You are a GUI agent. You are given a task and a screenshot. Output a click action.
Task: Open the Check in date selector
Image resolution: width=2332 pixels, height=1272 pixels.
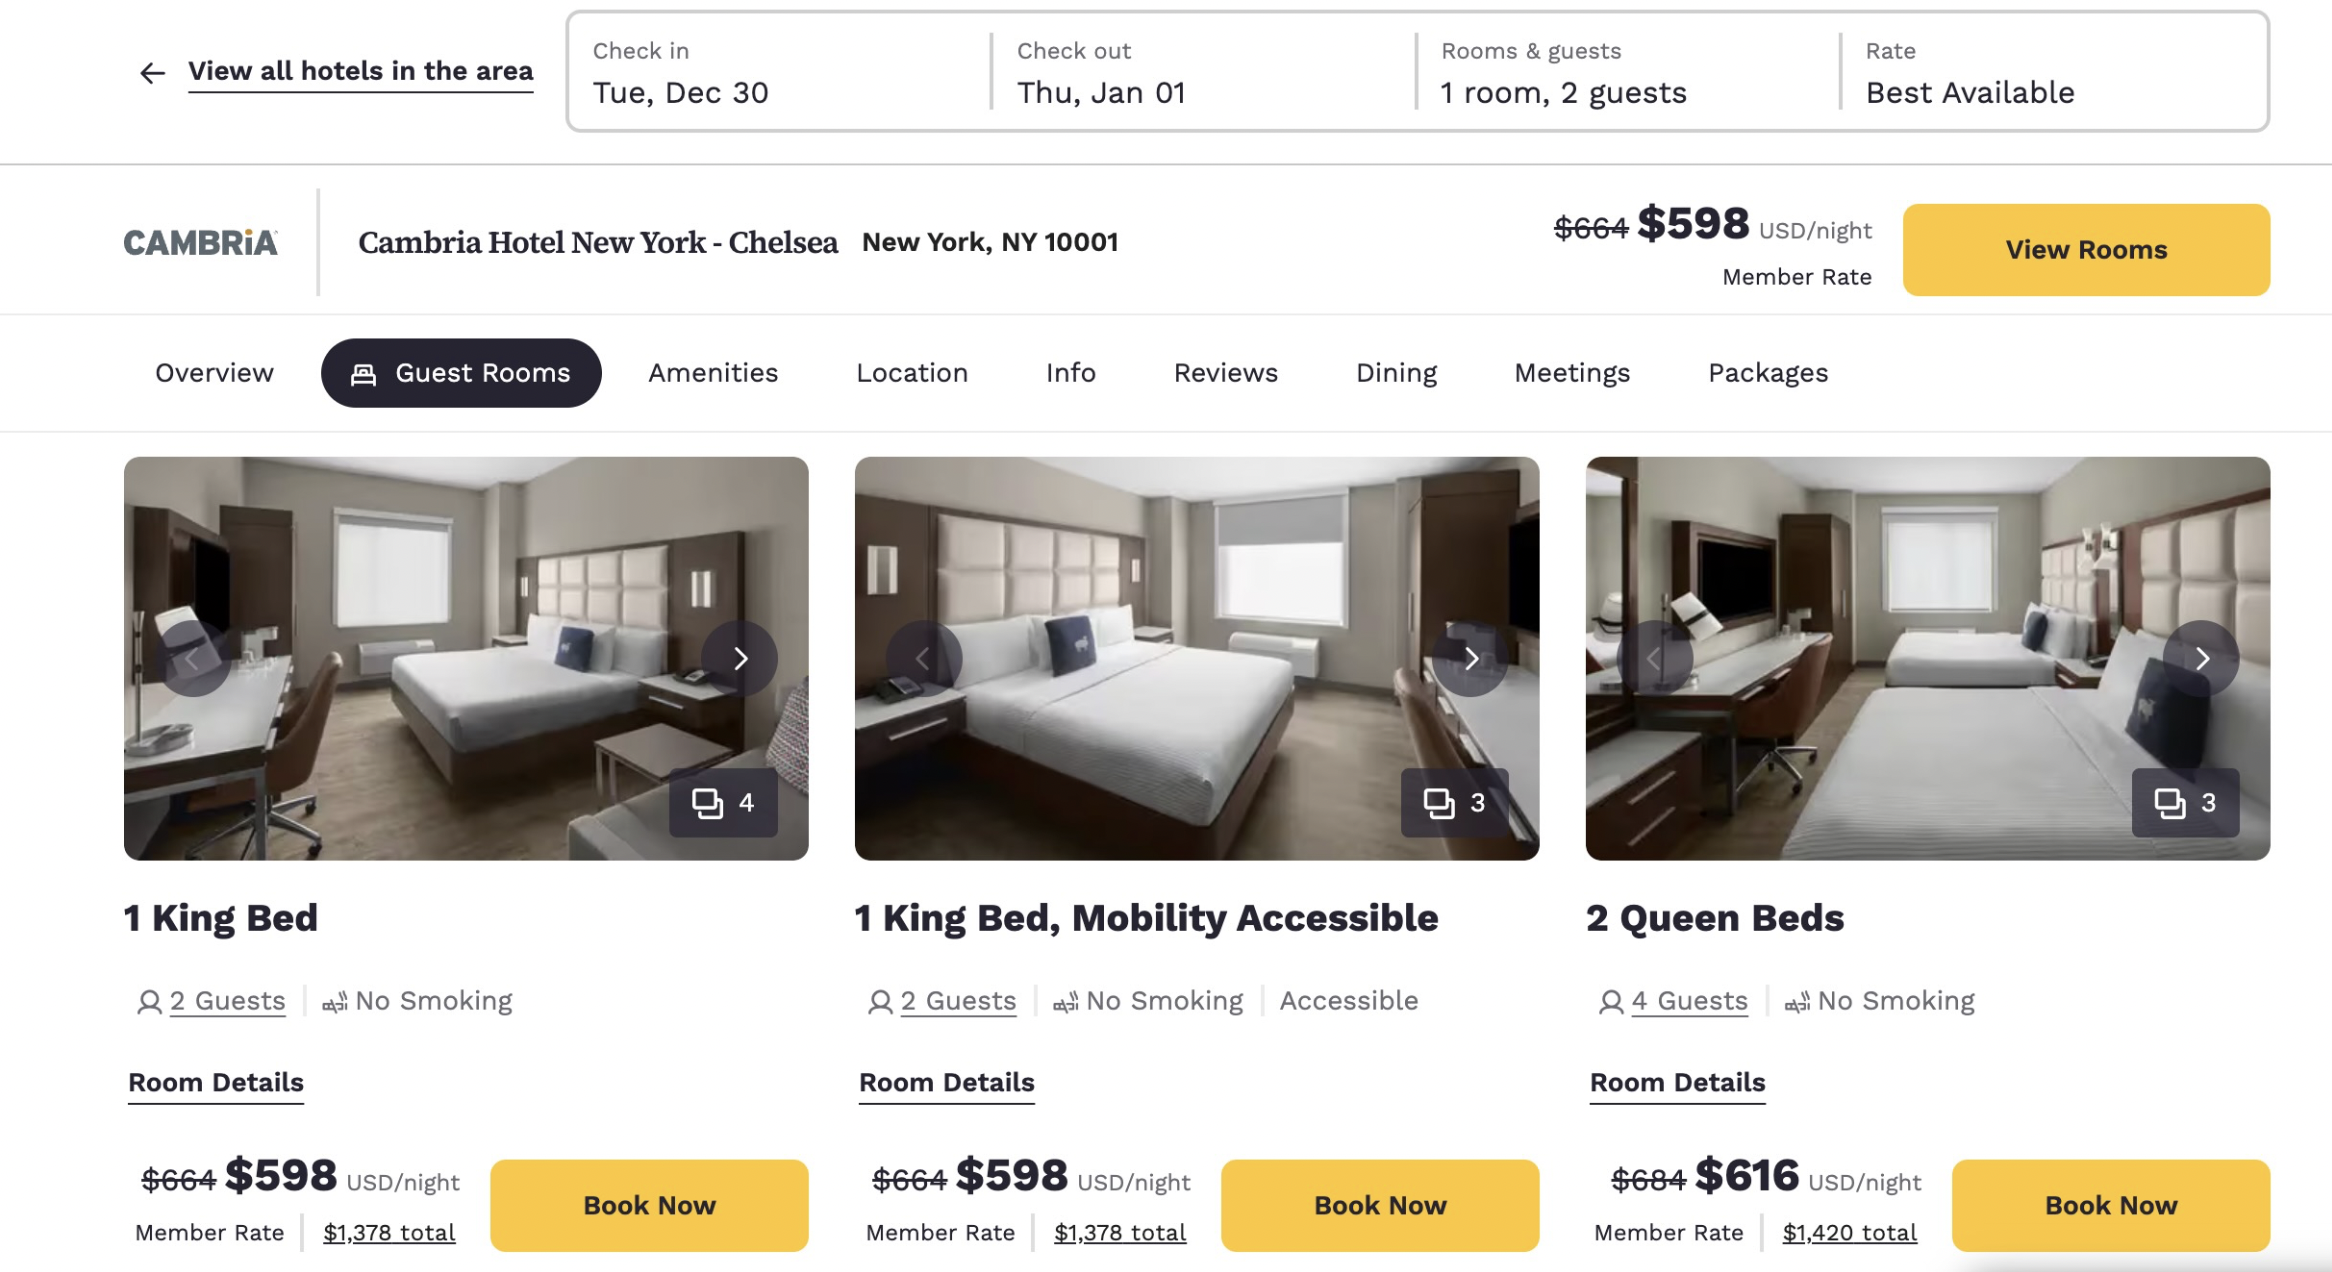[x=780, y=73]
